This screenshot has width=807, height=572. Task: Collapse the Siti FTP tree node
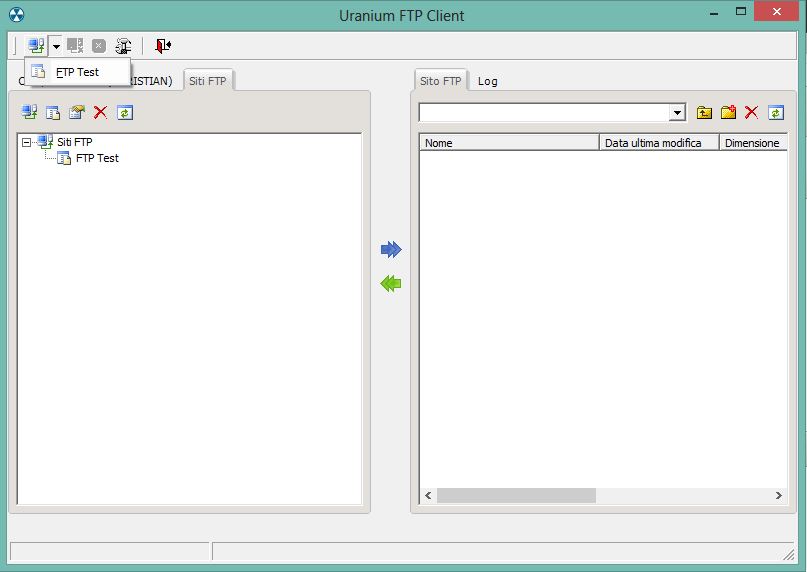[x=26, y=142]
